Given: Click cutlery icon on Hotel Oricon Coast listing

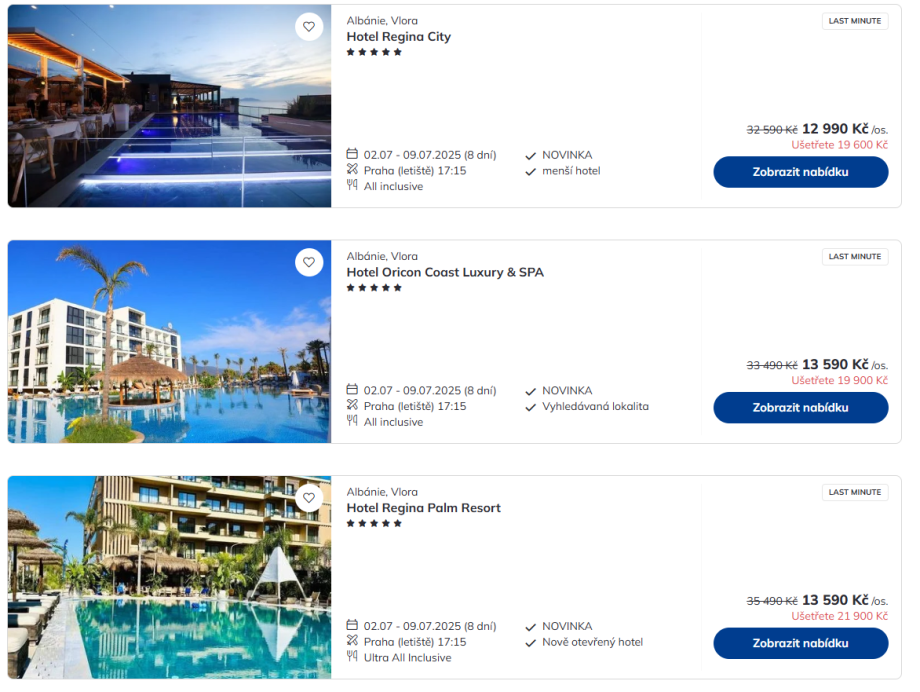Looking at the screenshot, I should coord(352,421).
